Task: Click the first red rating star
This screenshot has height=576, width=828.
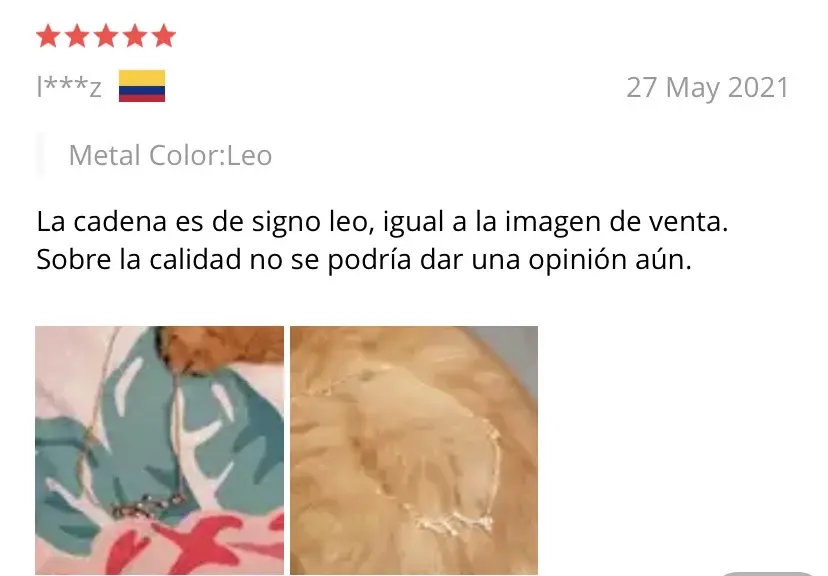Action: [x=48, y=36]
